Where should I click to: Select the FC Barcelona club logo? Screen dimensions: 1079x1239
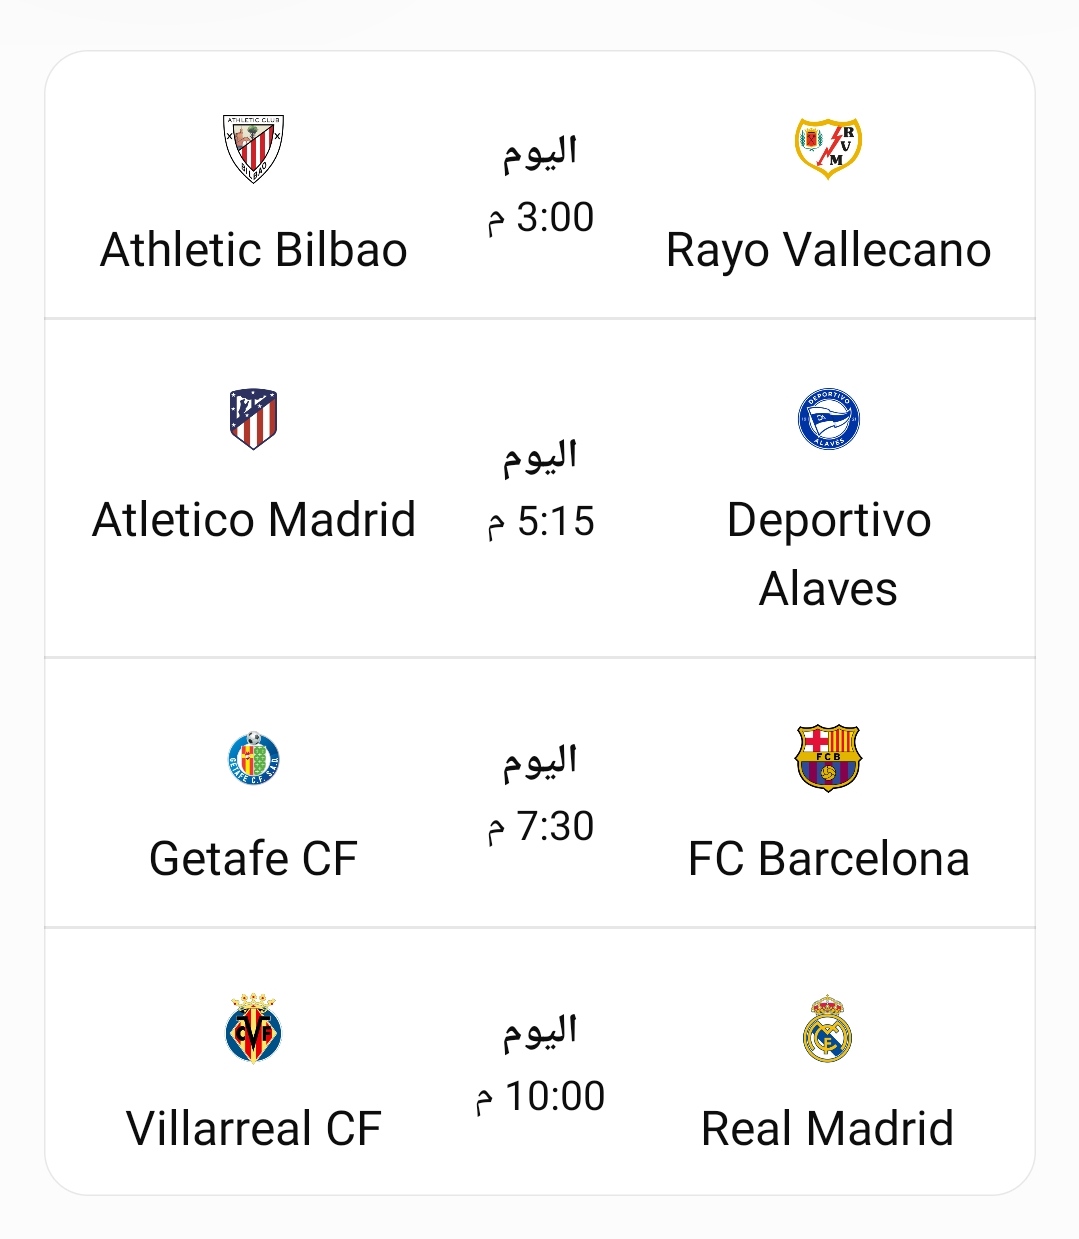(x=828, y=758)
